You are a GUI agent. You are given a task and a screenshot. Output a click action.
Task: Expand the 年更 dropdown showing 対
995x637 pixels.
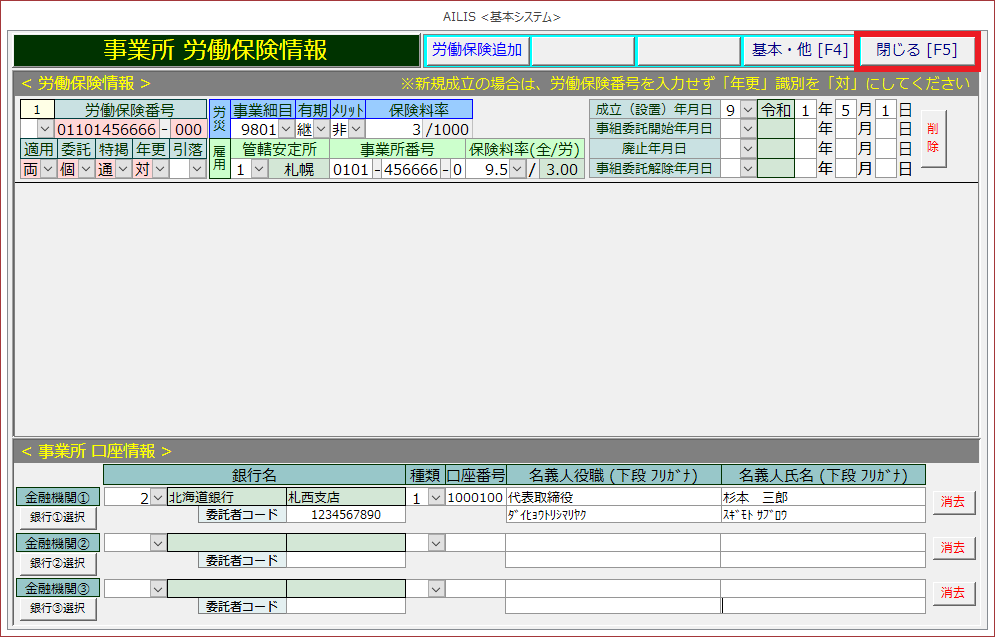point(158,169)
